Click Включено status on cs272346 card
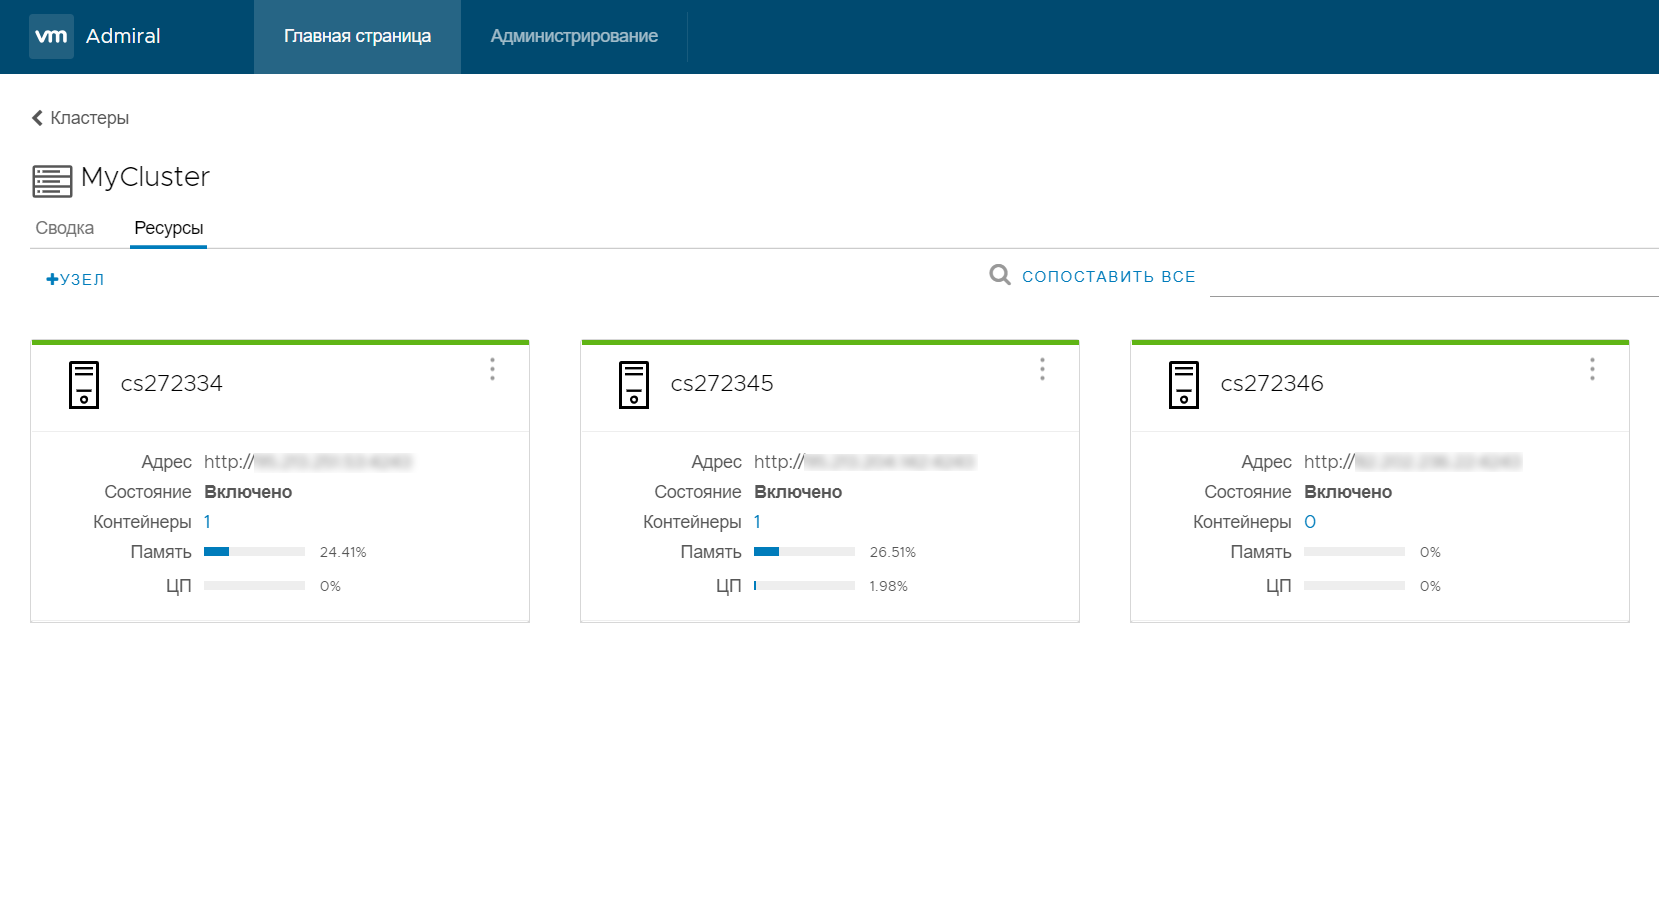 pyautogui.click(x=1348, y=492)
